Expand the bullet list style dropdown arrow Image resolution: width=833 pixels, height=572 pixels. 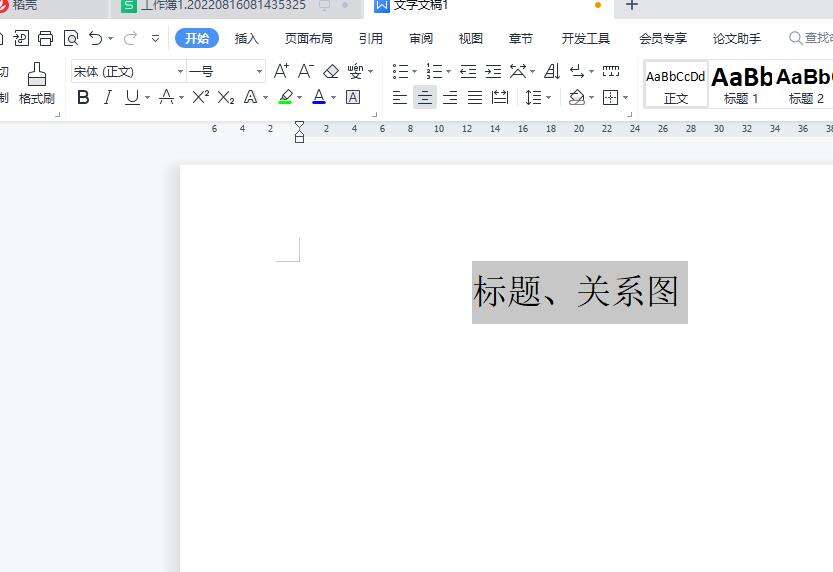coord(414,71)
